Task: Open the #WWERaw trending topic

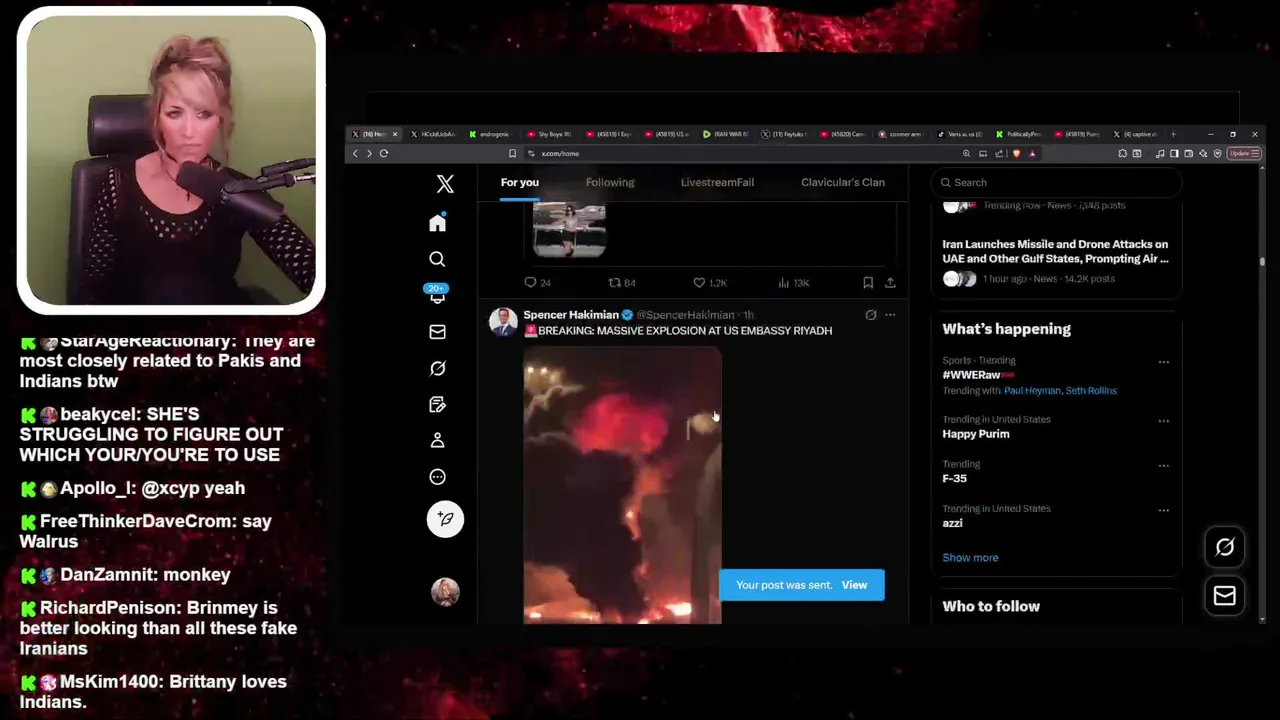Action: click(971, 375)
